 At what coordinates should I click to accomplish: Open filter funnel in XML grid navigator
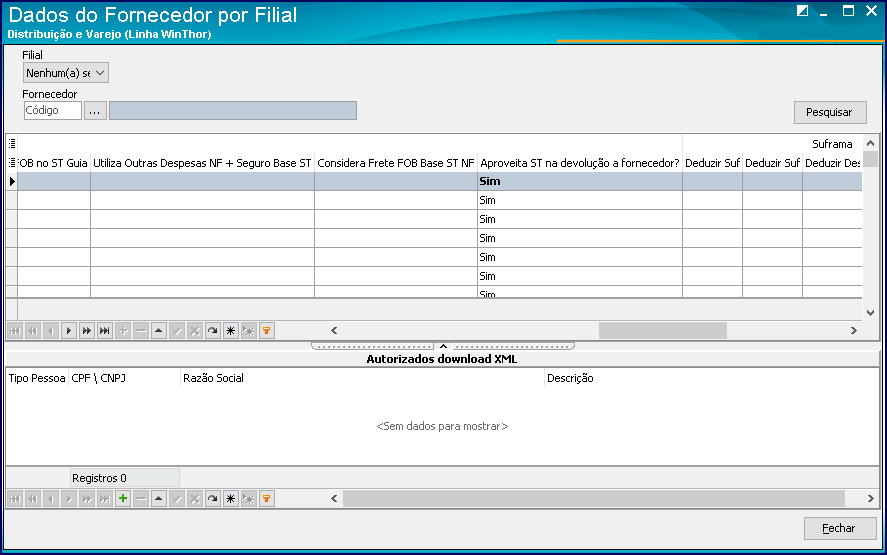point(266,499)
